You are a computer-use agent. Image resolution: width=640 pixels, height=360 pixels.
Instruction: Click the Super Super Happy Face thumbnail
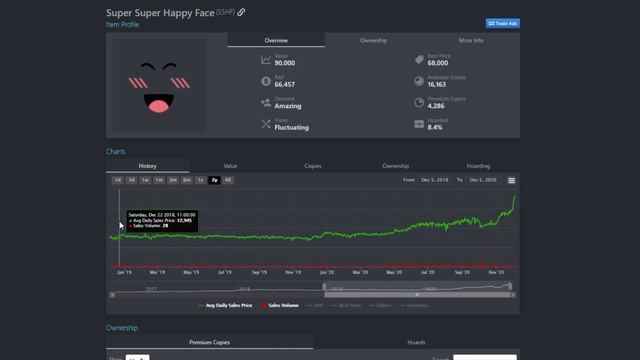pos(158,85)
